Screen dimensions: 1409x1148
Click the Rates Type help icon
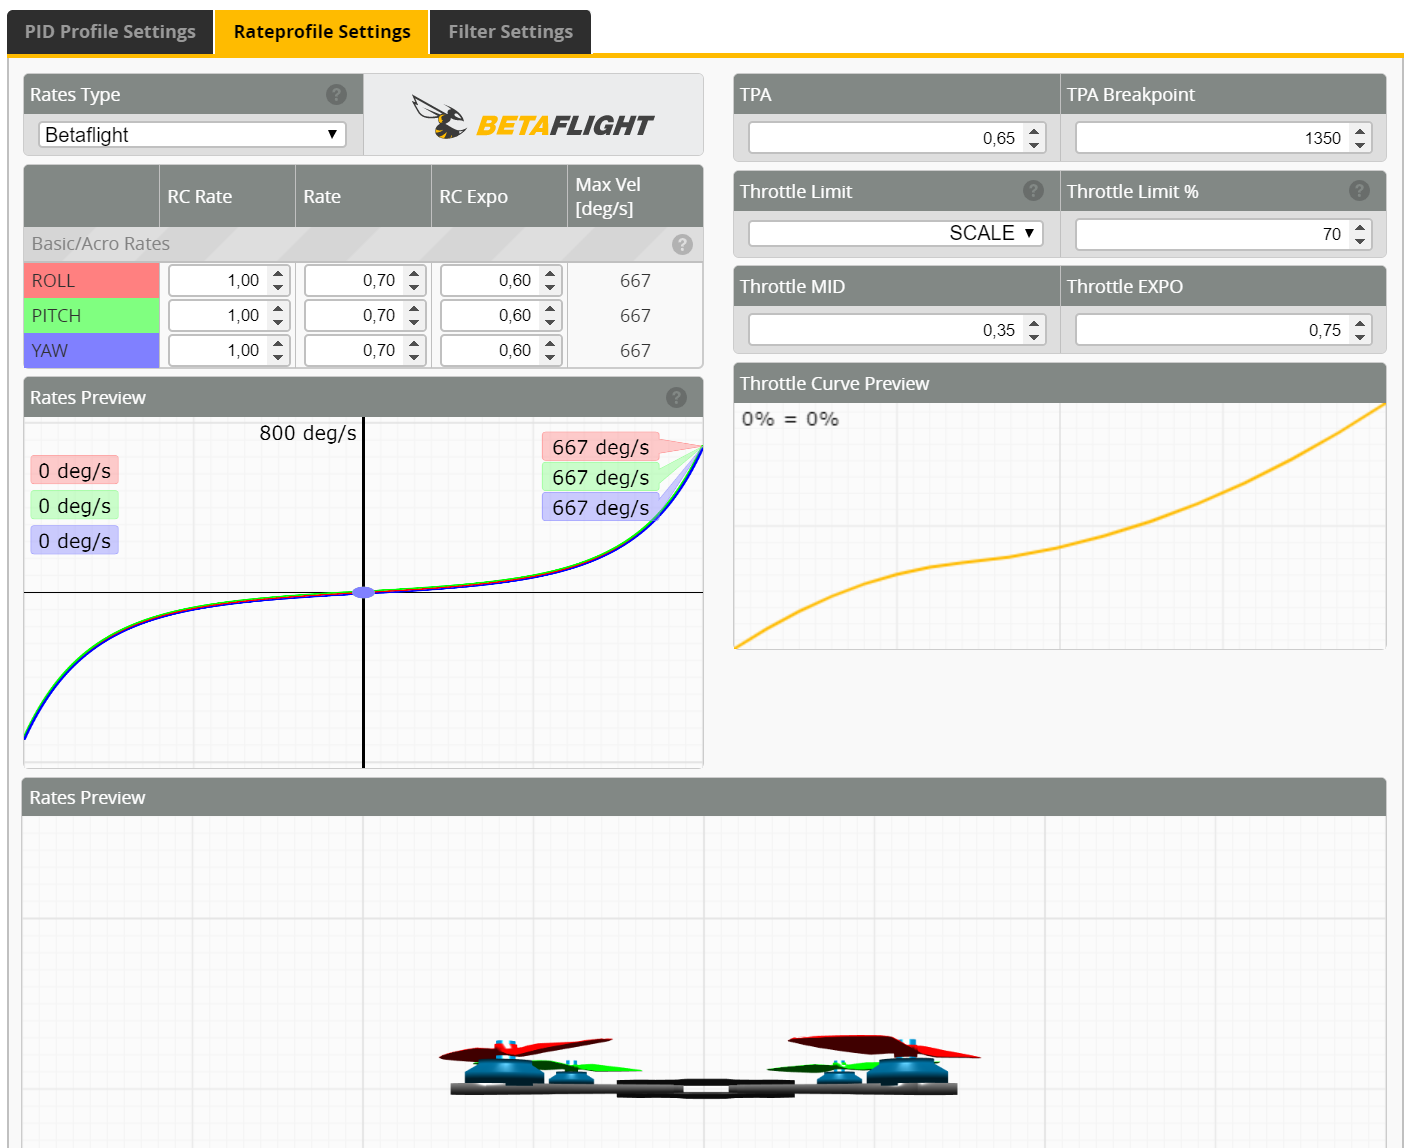pyautogui.click(x=336, y=94)
